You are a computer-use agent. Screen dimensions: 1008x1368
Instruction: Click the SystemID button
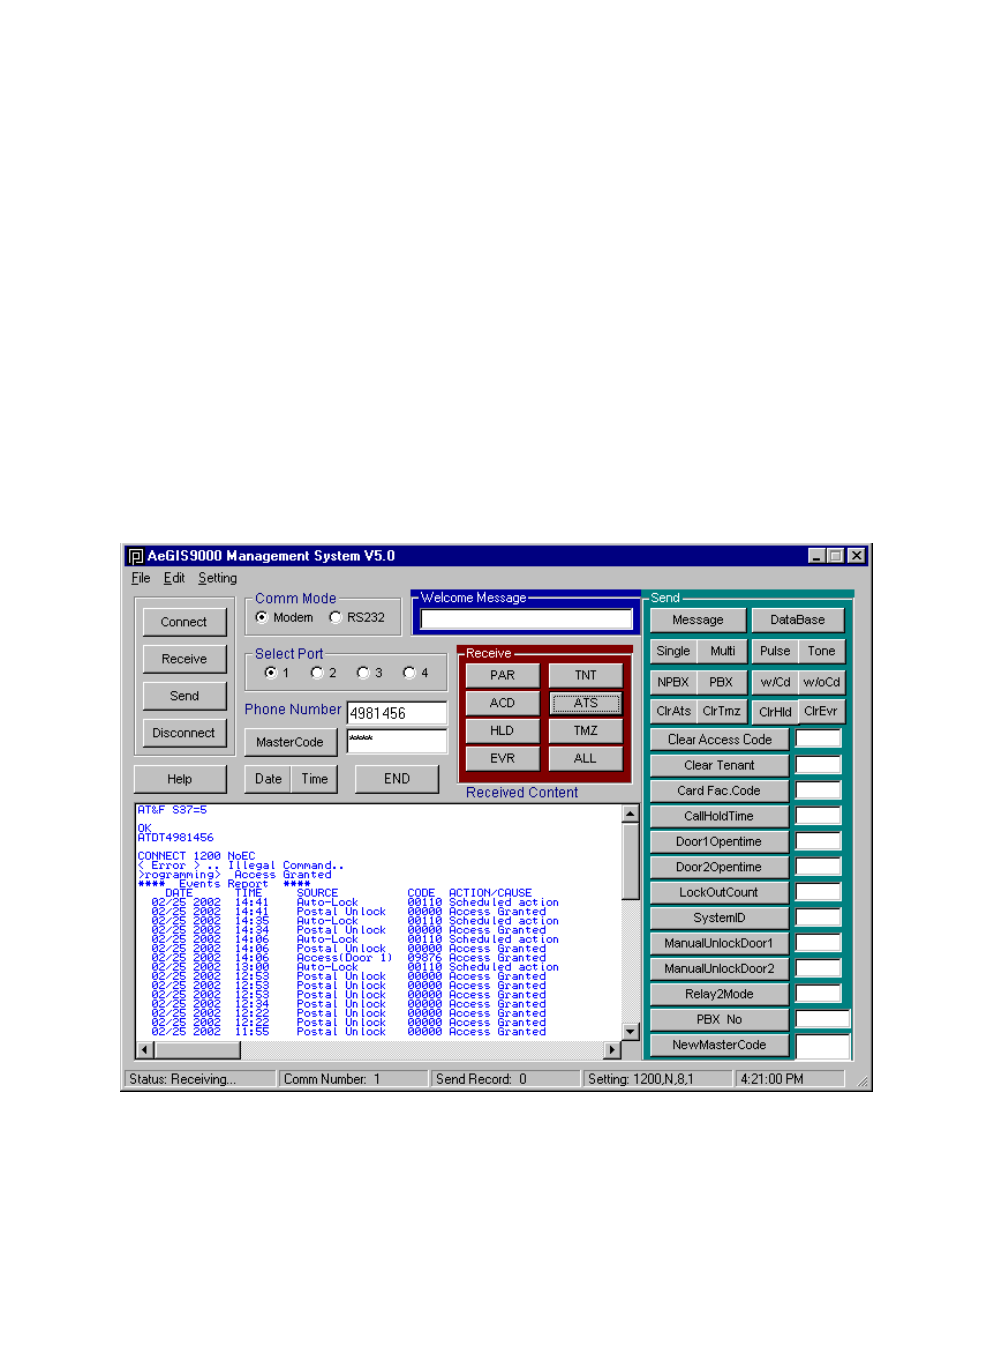pyautogui.click(x=720, y=918)
